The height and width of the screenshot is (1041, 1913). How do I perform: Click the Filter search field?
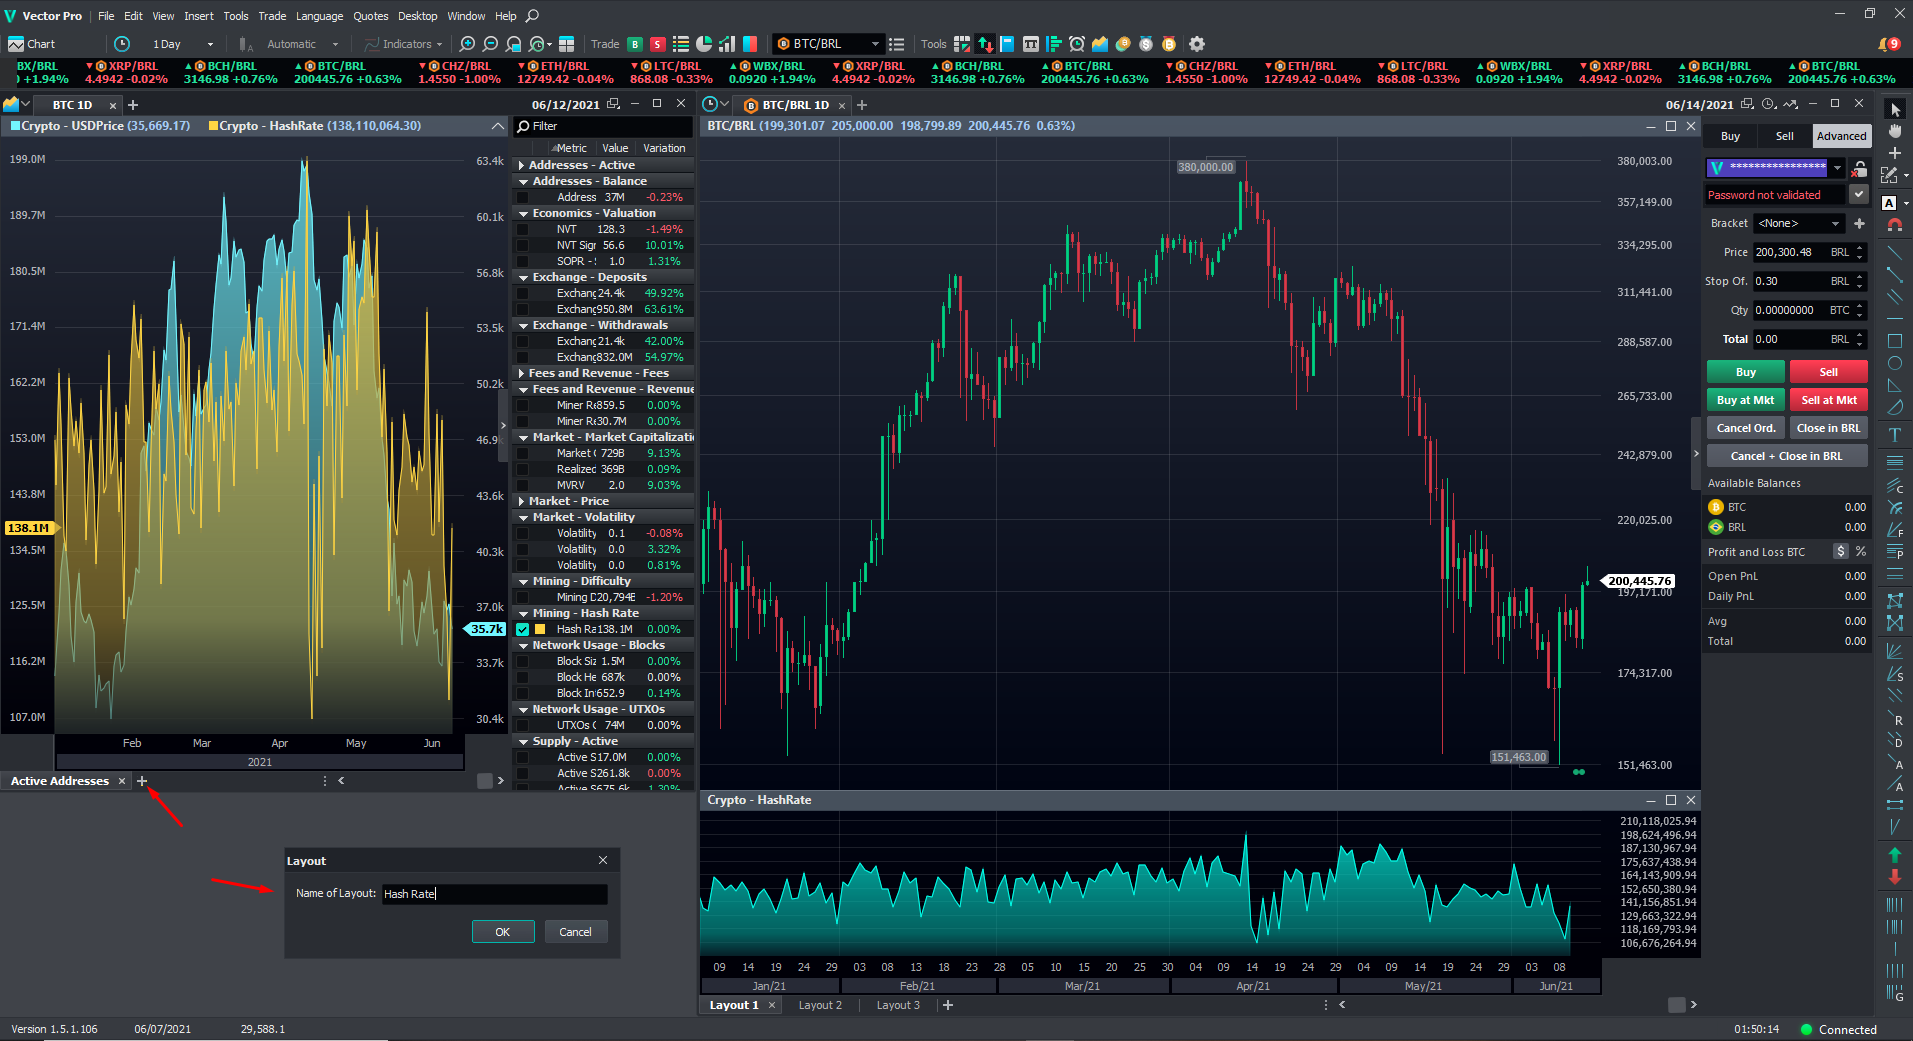(x=603, y=126)
